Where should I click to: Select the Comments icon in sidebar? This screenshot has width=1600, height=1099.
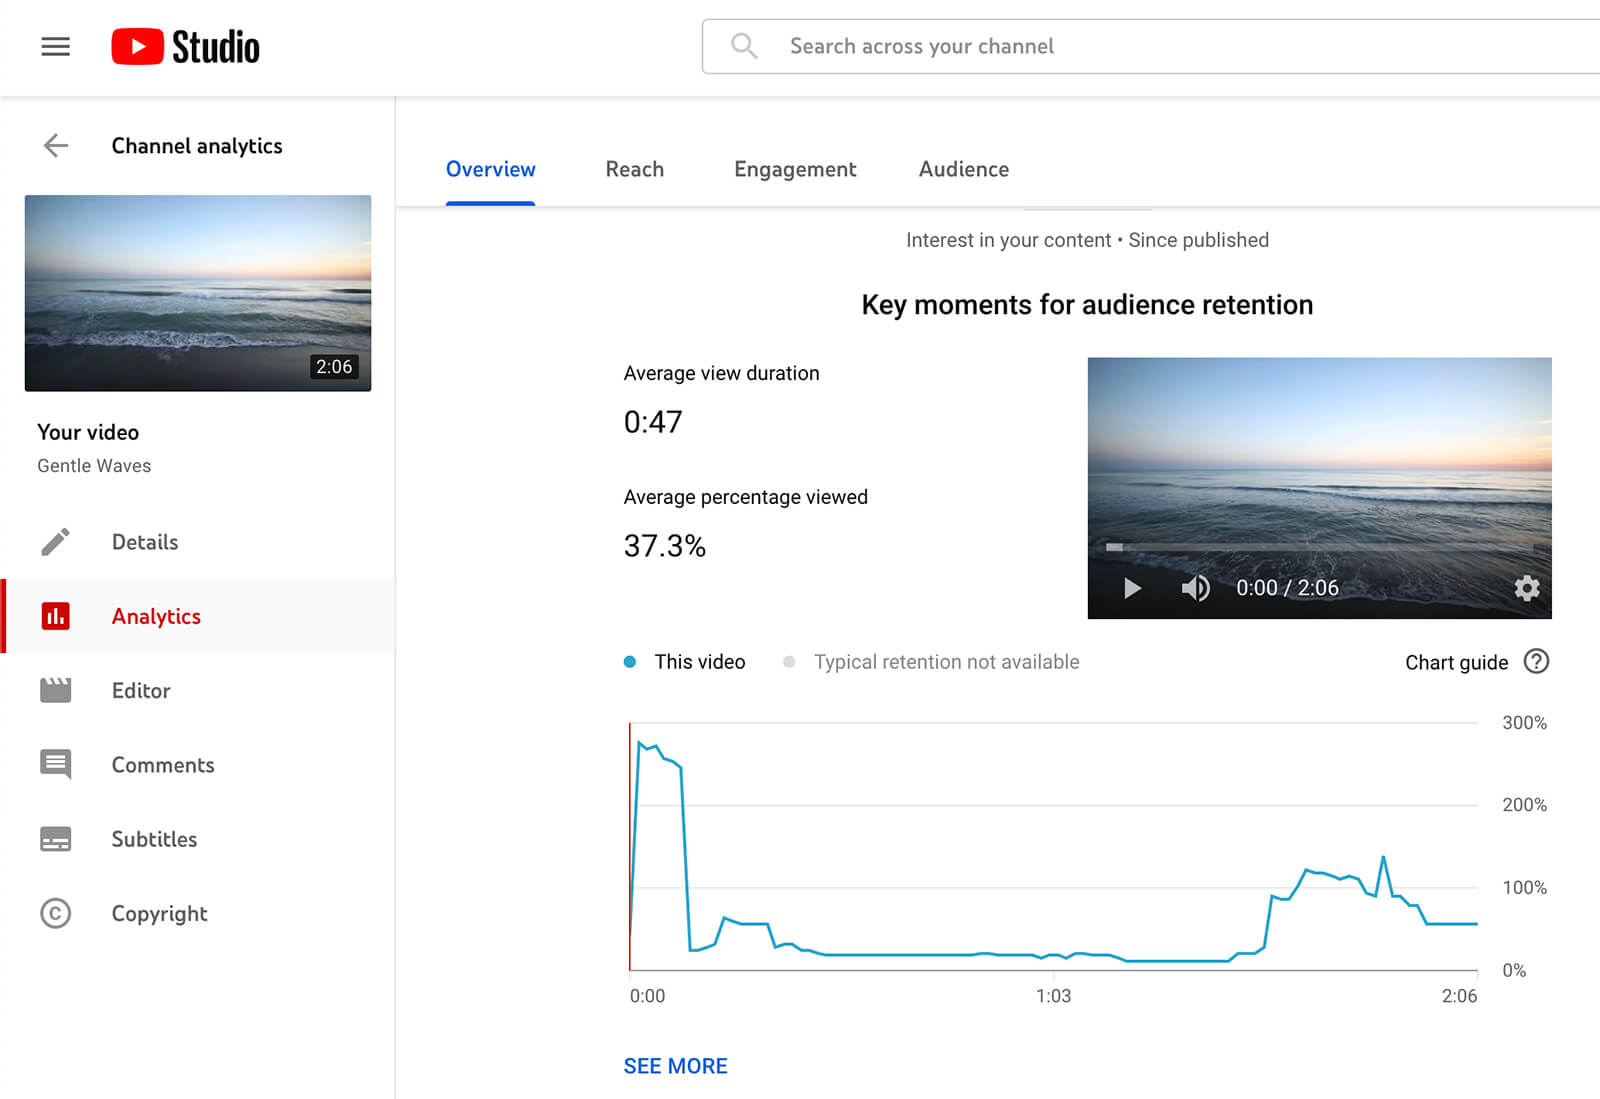click(57, 764)
